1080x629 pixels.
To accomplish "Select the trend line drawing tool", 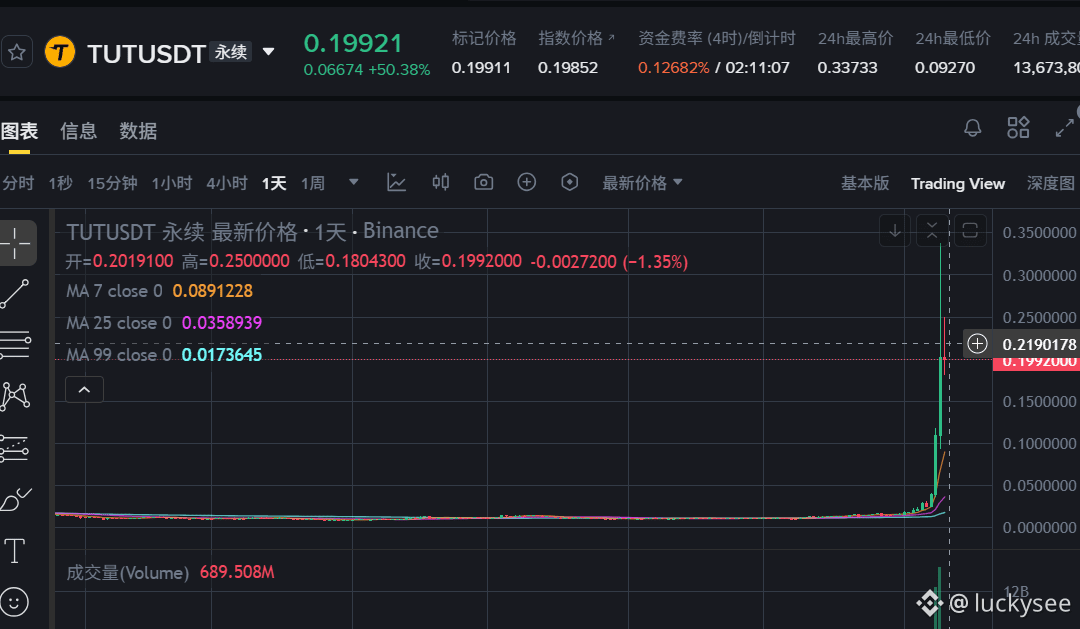I will [14, 294].
